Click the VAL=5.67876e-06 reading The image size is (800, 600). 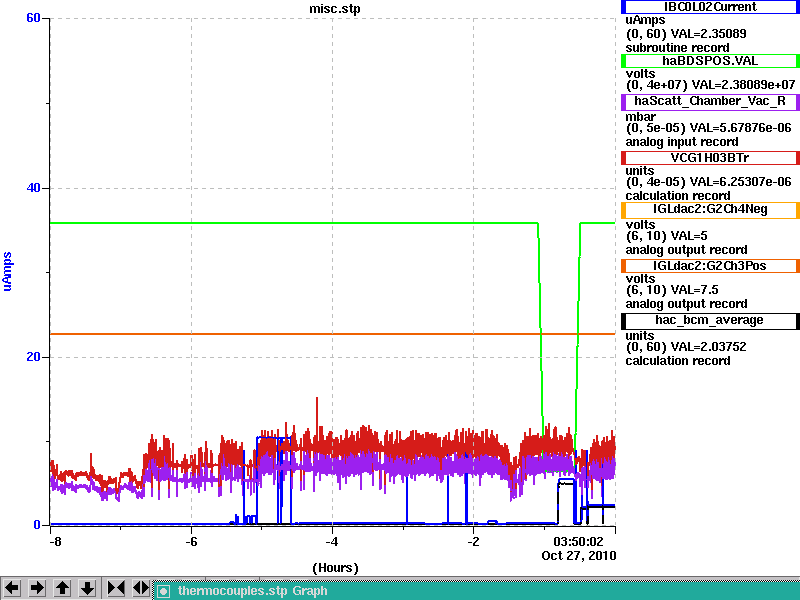coord(740,128)
